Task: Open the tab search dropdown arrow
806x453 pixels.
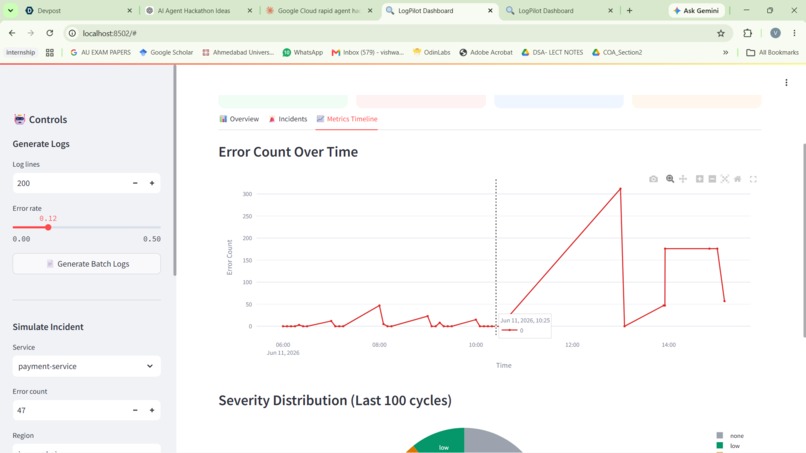Action: pos(10,10)
